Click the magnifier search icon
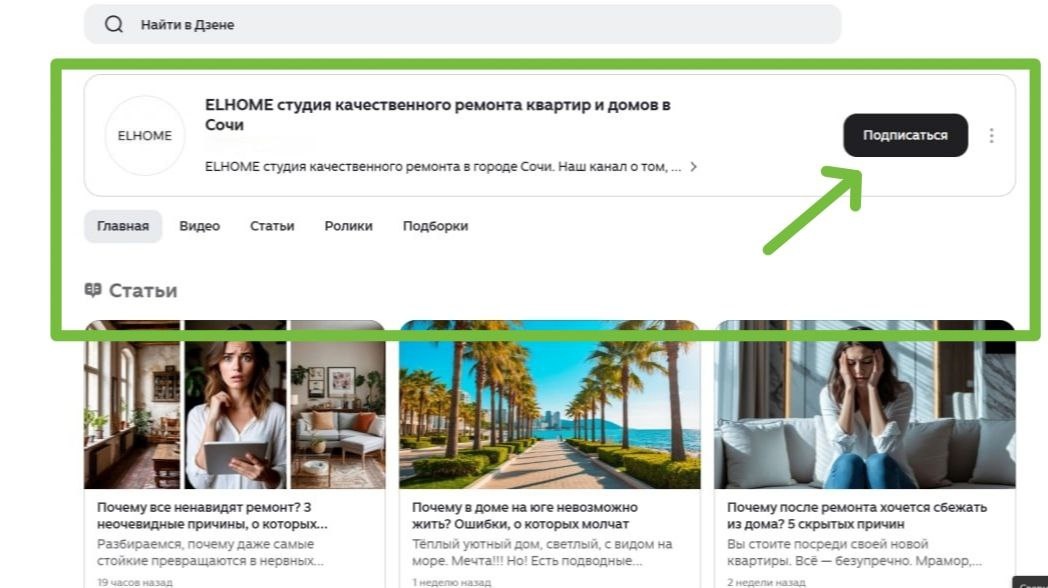Image resolution: width=1048 pixels, height=588 pixels. click(114, 25)
